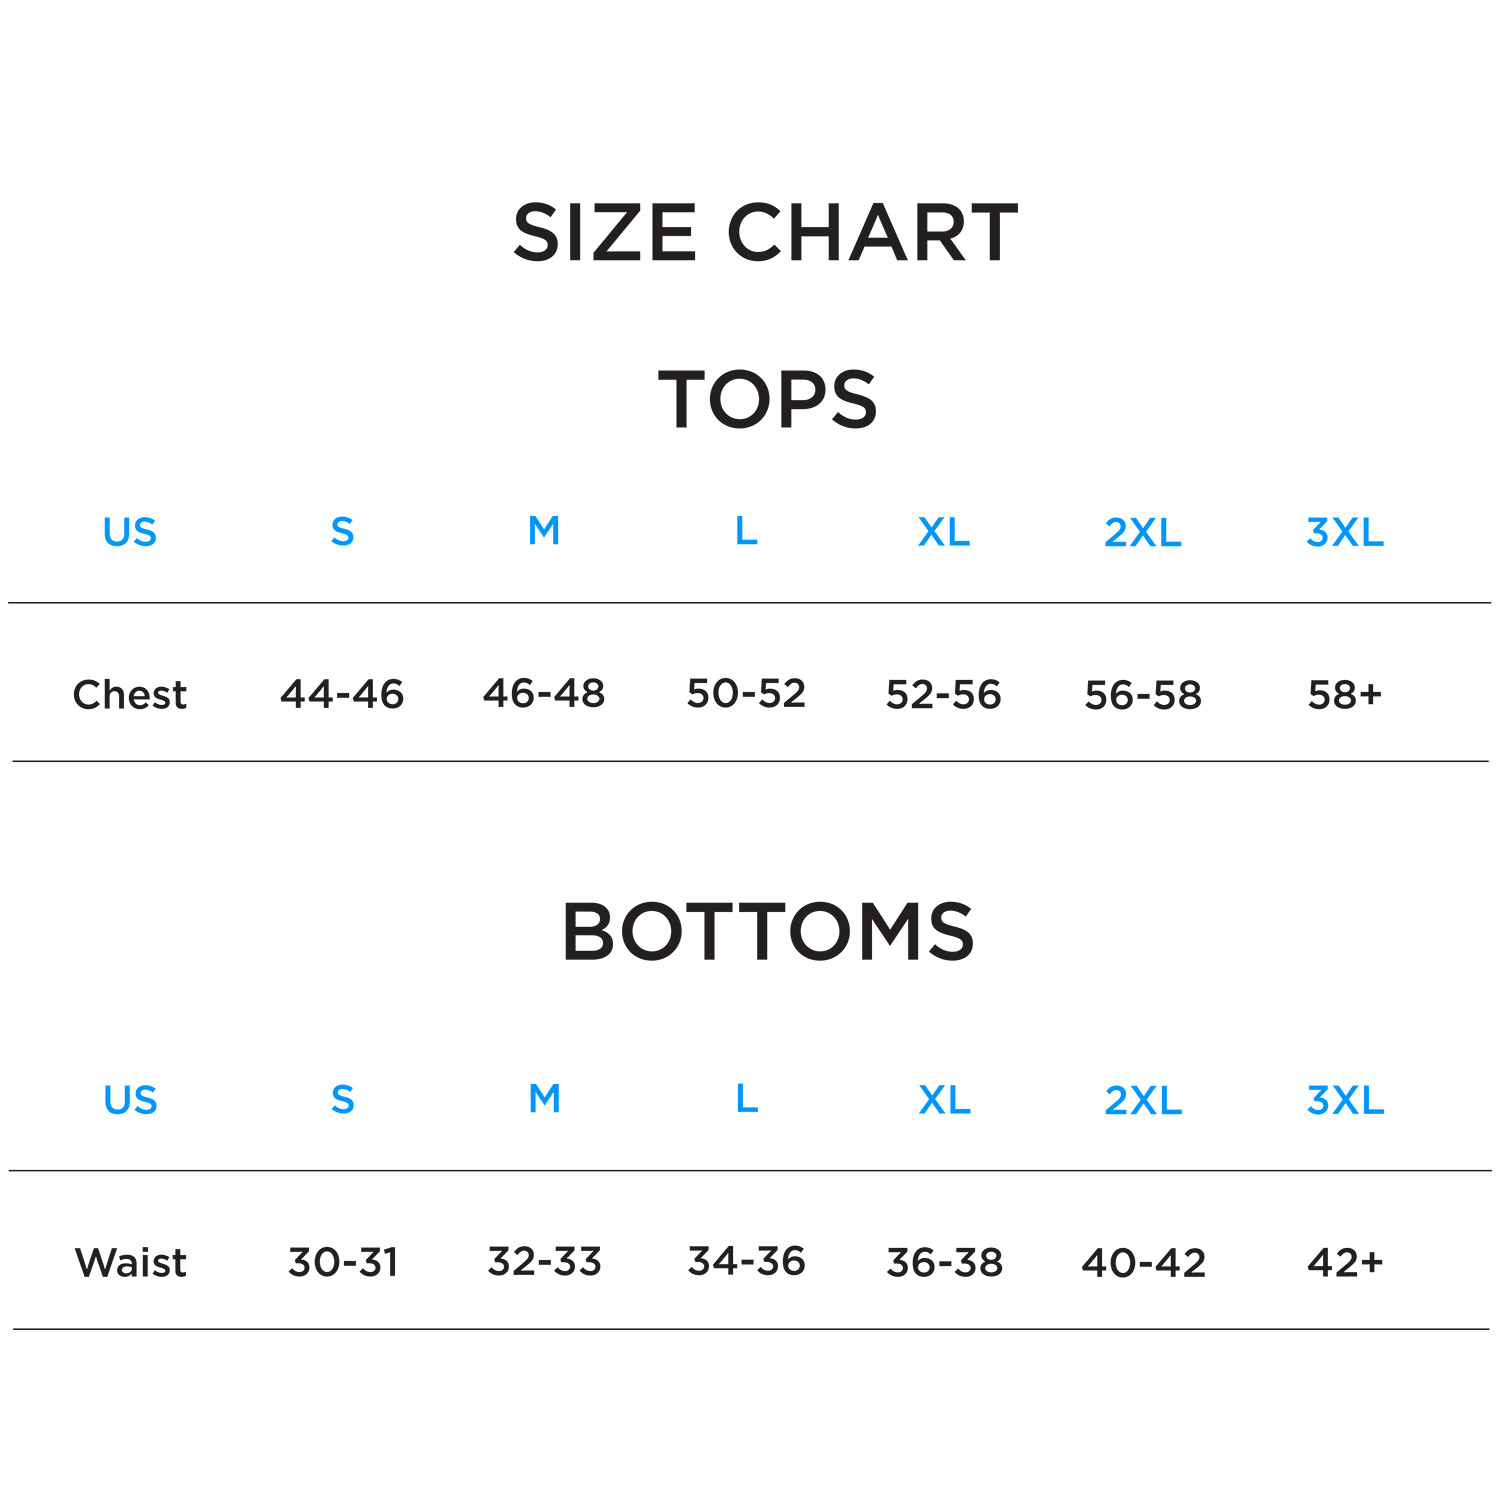The width and height of the screenshot is (1500, 1500).
Task: Click the 2XL header in Tops table
Action: (1143, 533)
